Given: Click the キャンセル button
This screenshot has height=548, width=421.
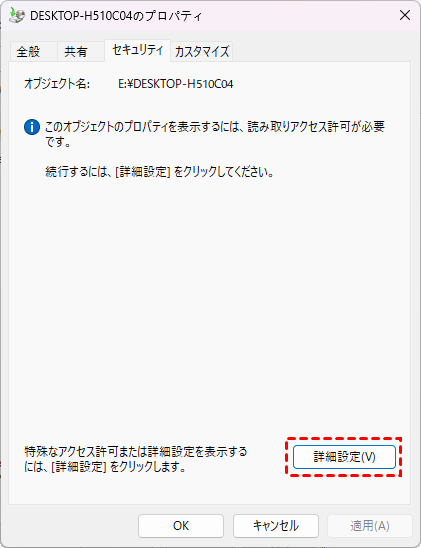Looking at the screenshot, I should pos(276,526).
